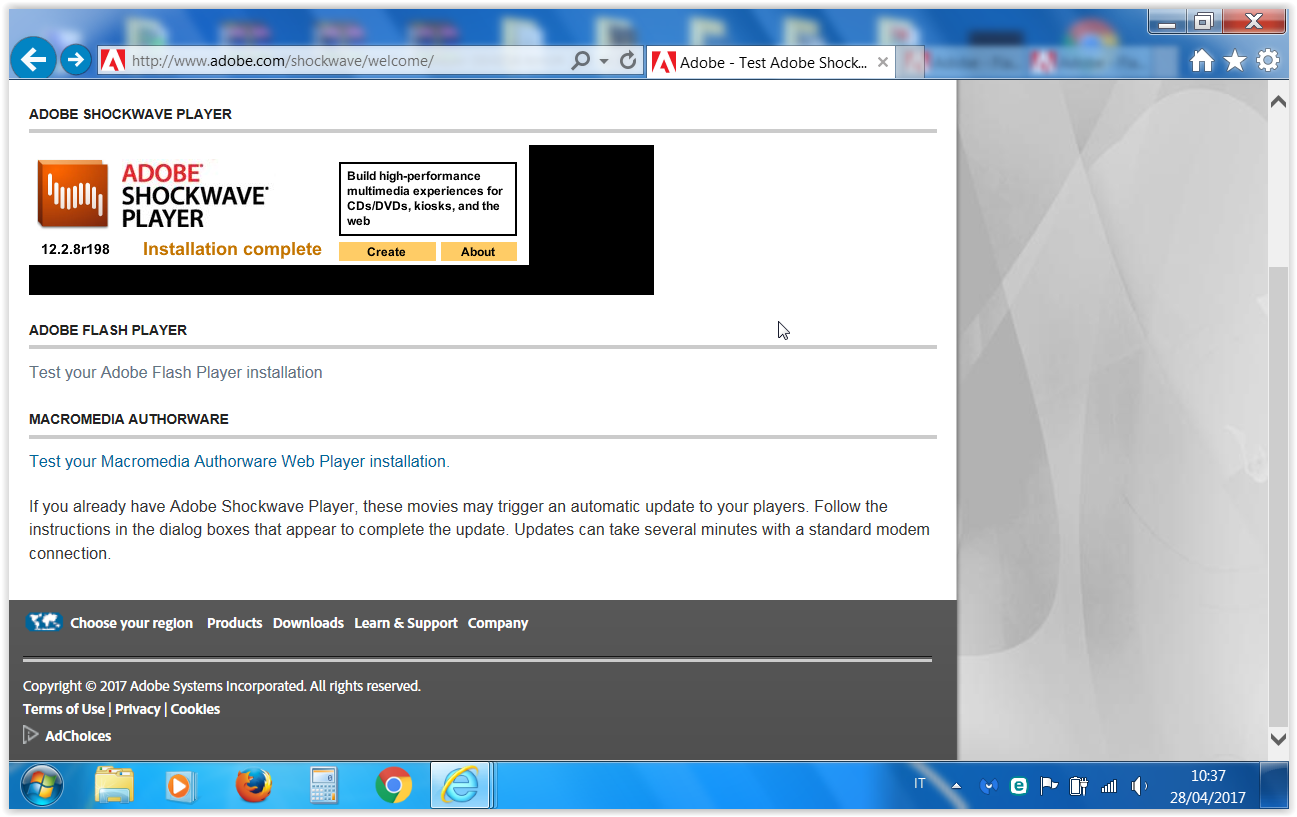
Task: Click the 'Installation complete' message
Action: pos(232,249)
